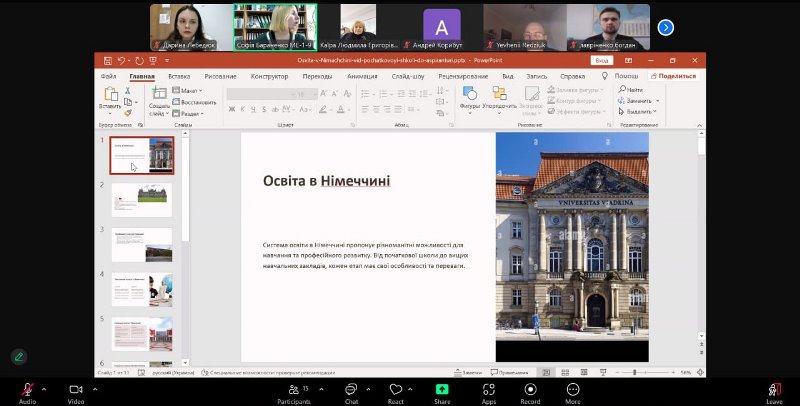Leave the Zoom meeting
This screenshot has height=406, width=800.
coord(773,388)
